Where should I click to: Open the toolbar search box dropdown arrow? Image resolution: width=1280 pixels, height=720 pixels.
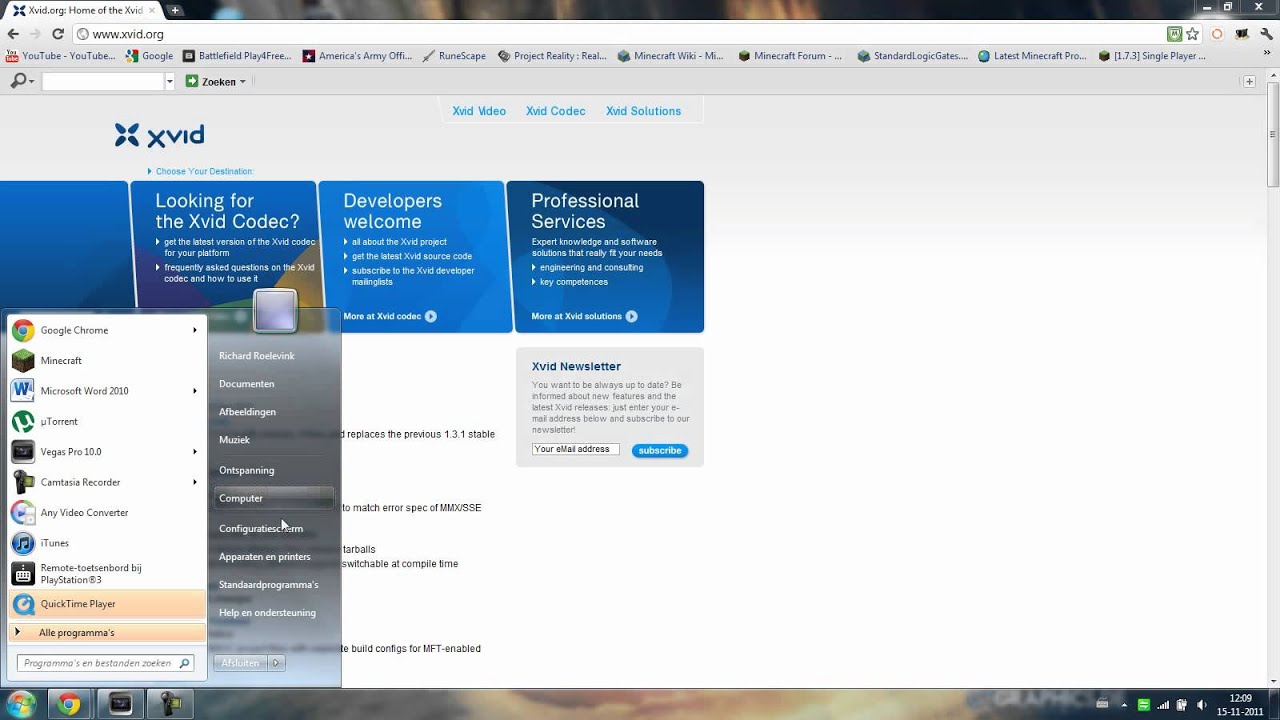pos(169,81)
